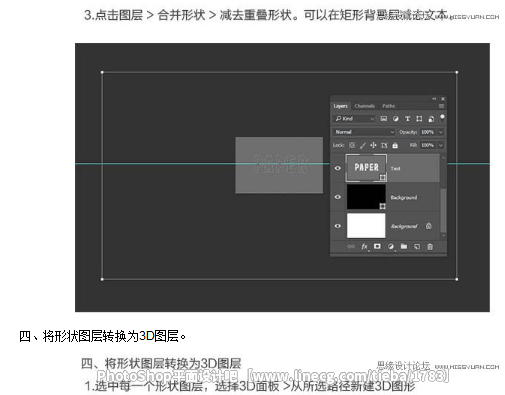Open the Kind filter dropdown
This screenshot has width=505, height=395.
(354, 119)
